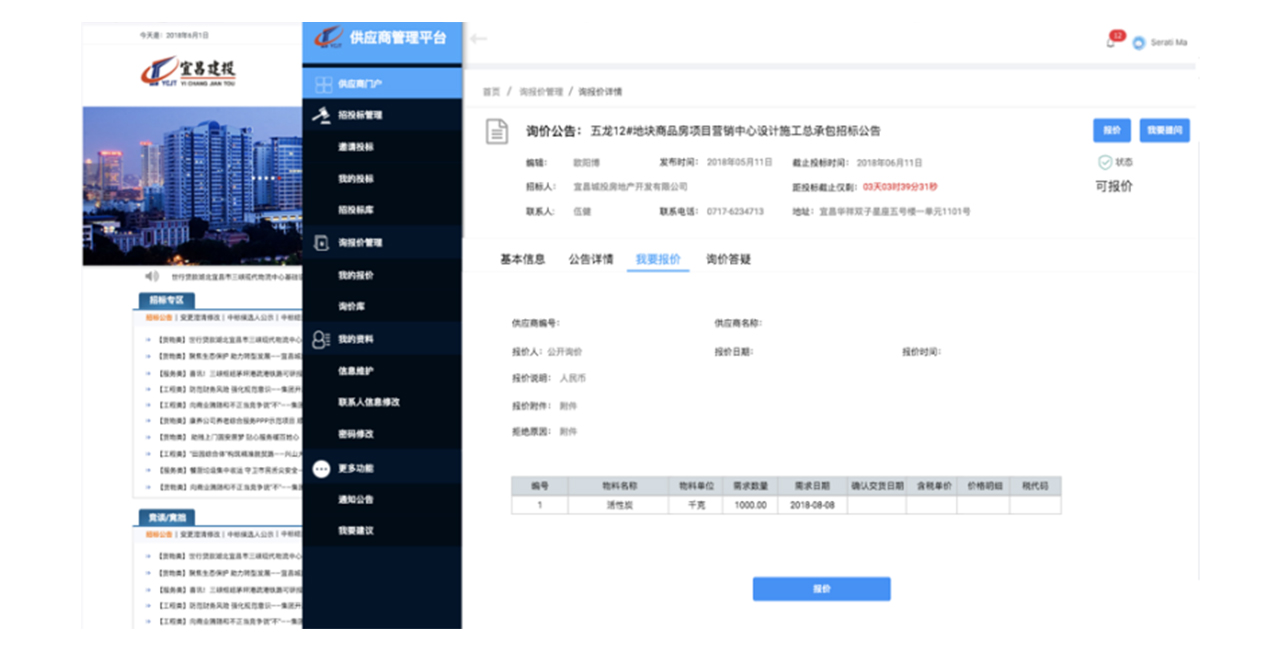This screenshot has height=646, width=1280.
Task: Open the 附件 link next to 拒绝原因
Action: click(568, 432)
